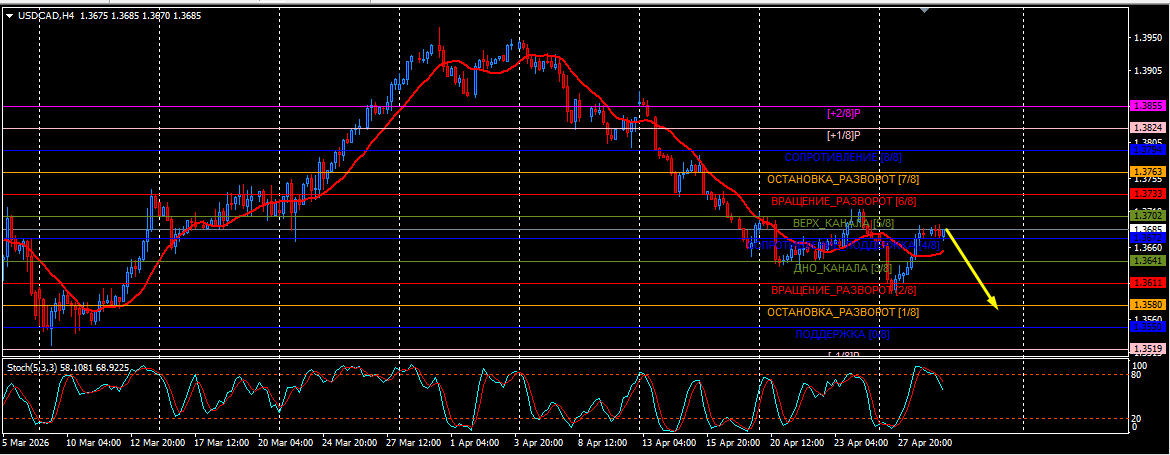Click the [+2/8]P level label
Screen dimensions: 1170x455
(x=843, y=113)
